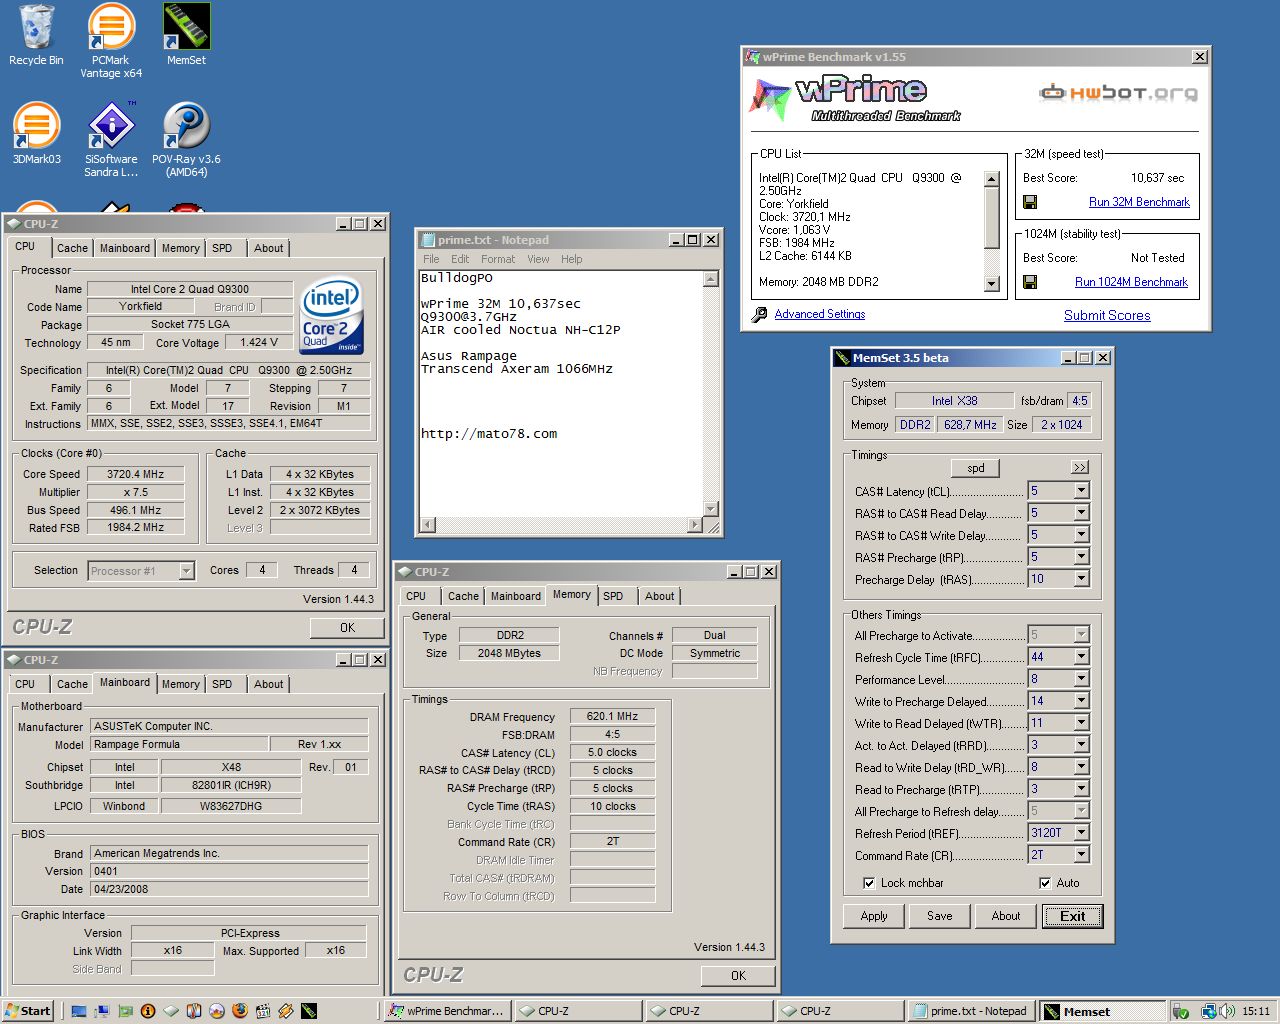The height and width of the screenshot is (1024, 1280).
Task: Open Media Player Classic 321 quick launch icon
Action: pos(263,1011)
